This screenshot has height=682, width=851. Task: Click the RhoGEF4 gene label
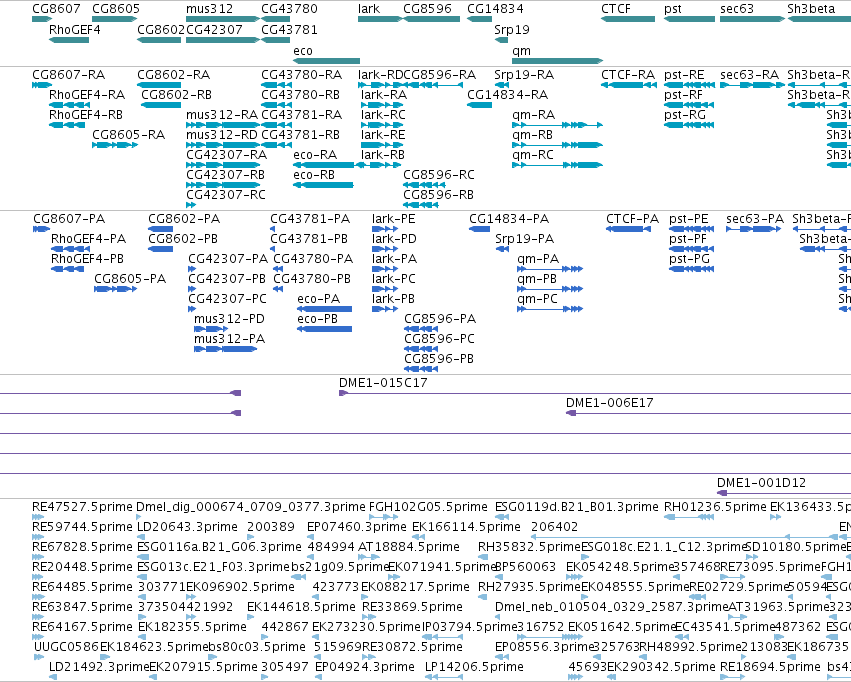pyautogui.click(x=74, y=29)
